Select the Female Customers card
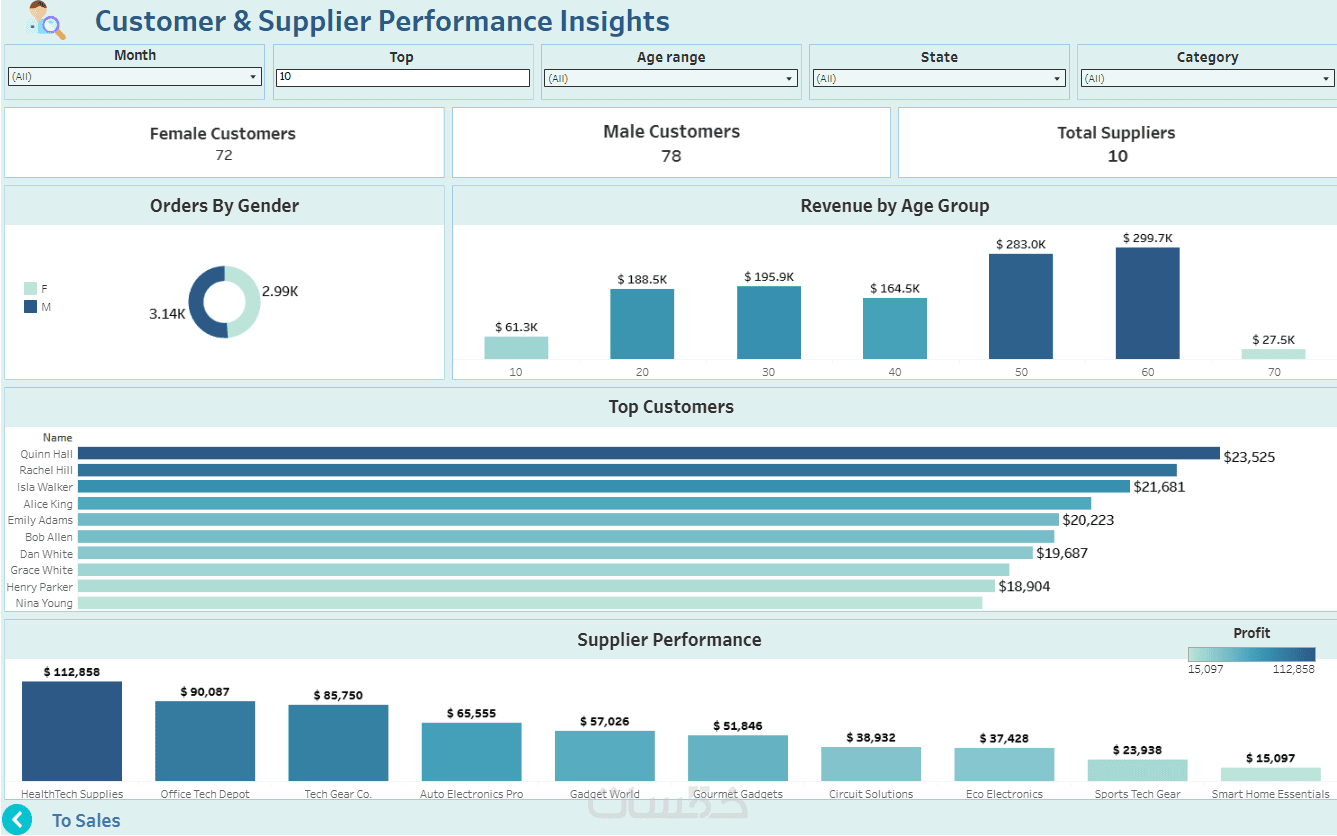Image resolution: width=1337 pixels, height=836 pixels. 223,143
